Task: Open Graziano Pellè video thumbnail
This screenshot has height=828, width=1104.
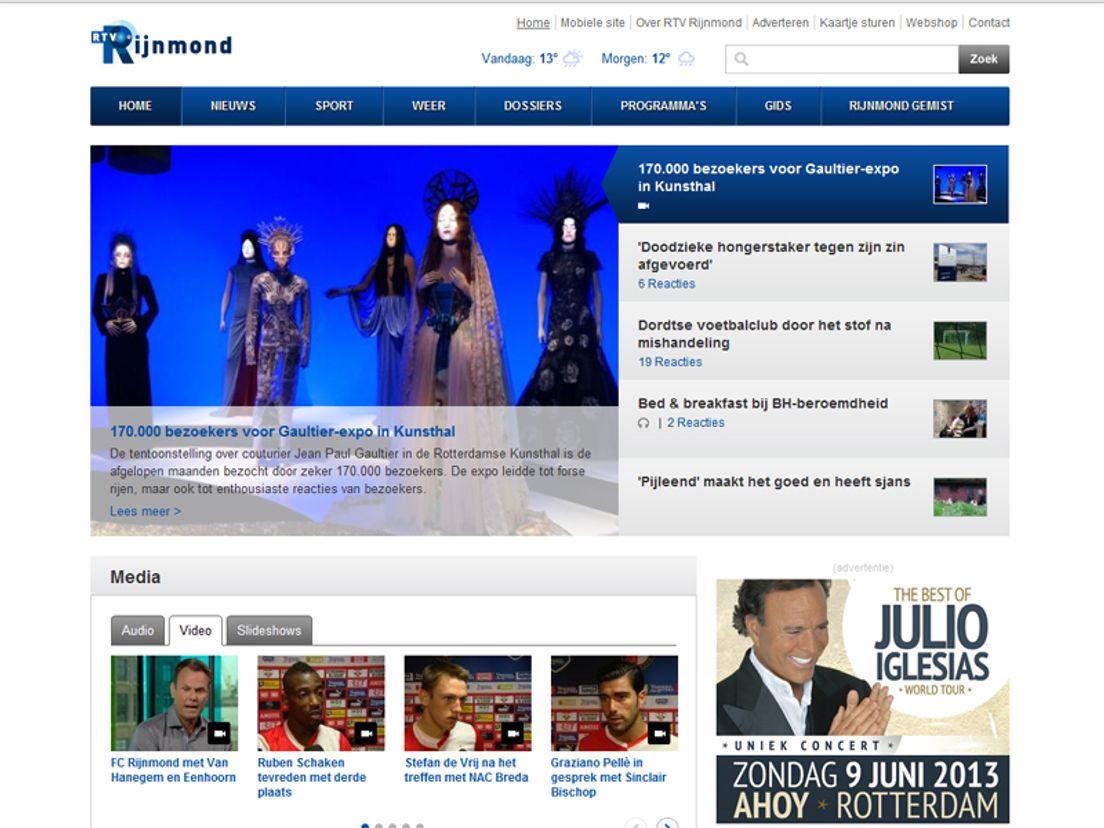Action: pos(614,703)
